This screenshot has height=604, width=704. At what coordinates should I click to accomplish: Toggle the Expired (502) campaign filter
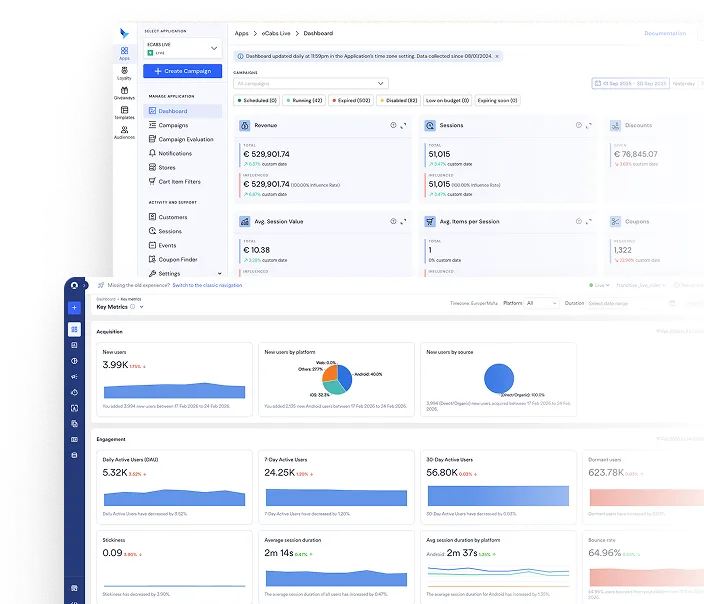pyautogui.click(x=352, y=101)
